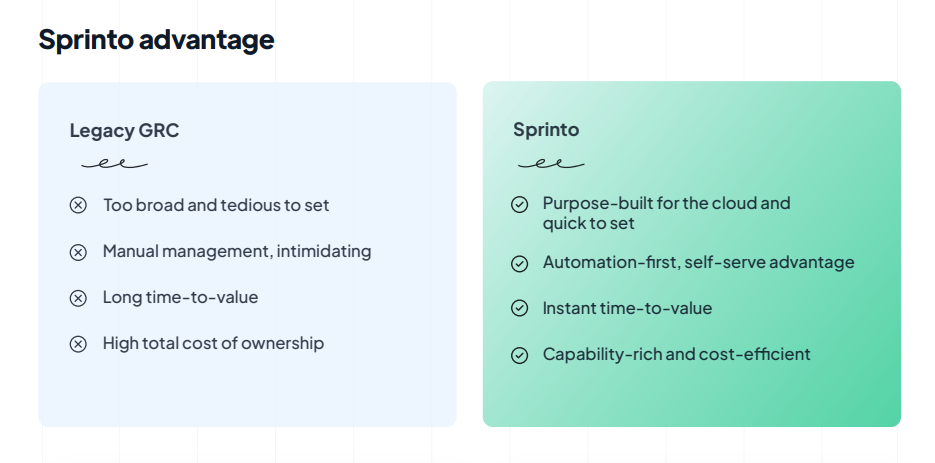Click the squiggle flourish under Sprinto heading
The height and width of the screenshot is (463, 935).
point(551,163)
